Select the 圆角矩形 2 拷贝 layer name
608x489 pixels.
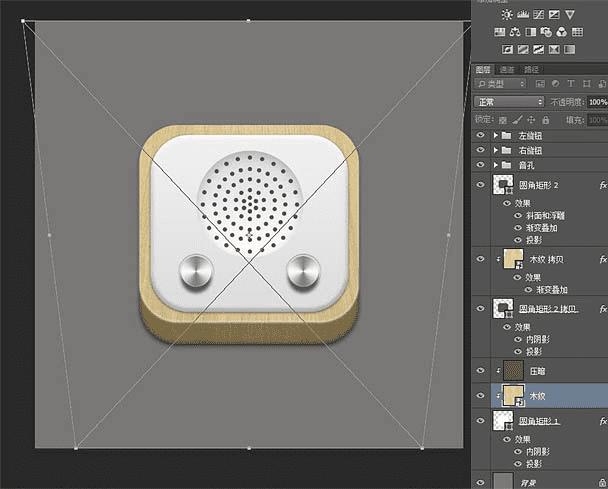(x=549, y=309)
